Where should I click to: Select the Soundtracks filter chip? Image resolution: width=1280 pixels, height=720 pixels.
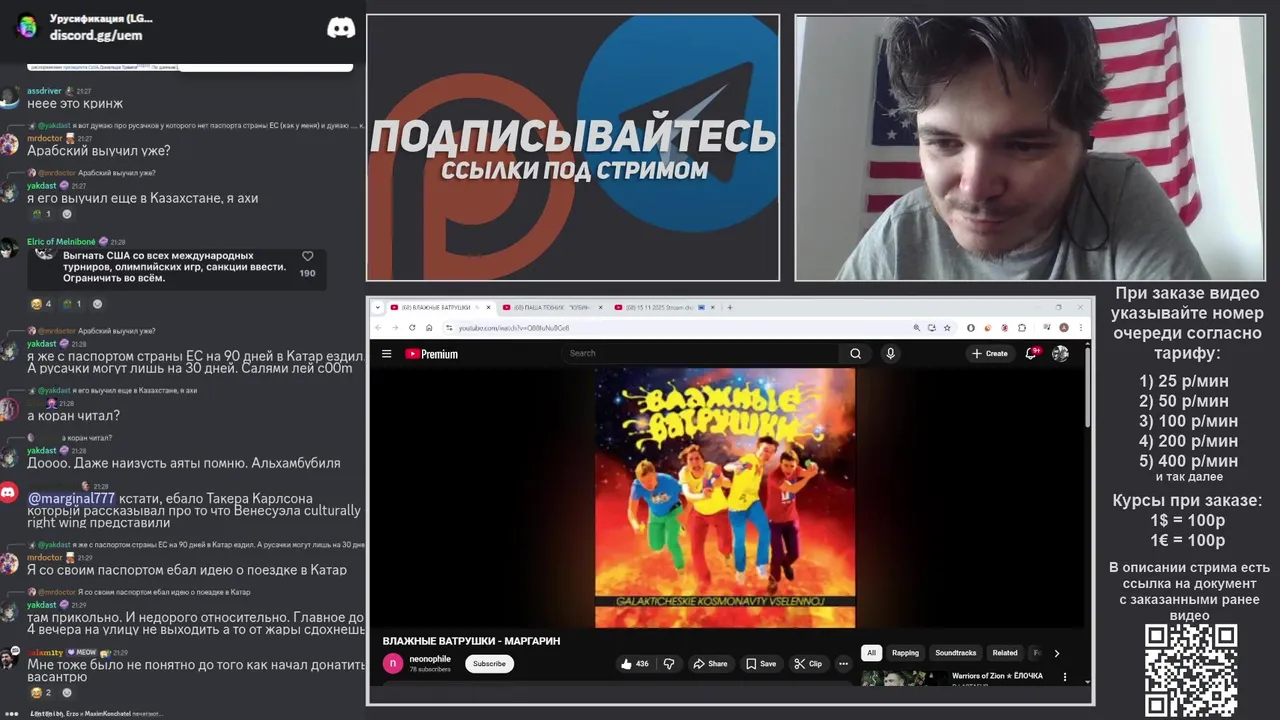click(x=955, y=653)
